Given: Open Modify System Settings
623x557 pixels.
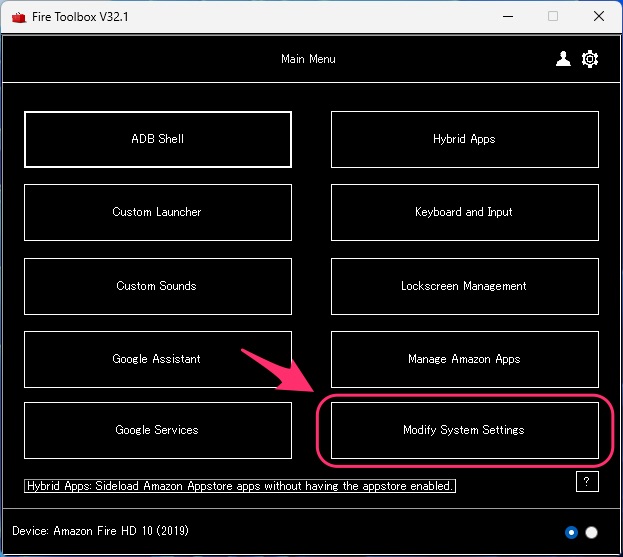Looking at the screenshot, I should click(x=464, y=430).
